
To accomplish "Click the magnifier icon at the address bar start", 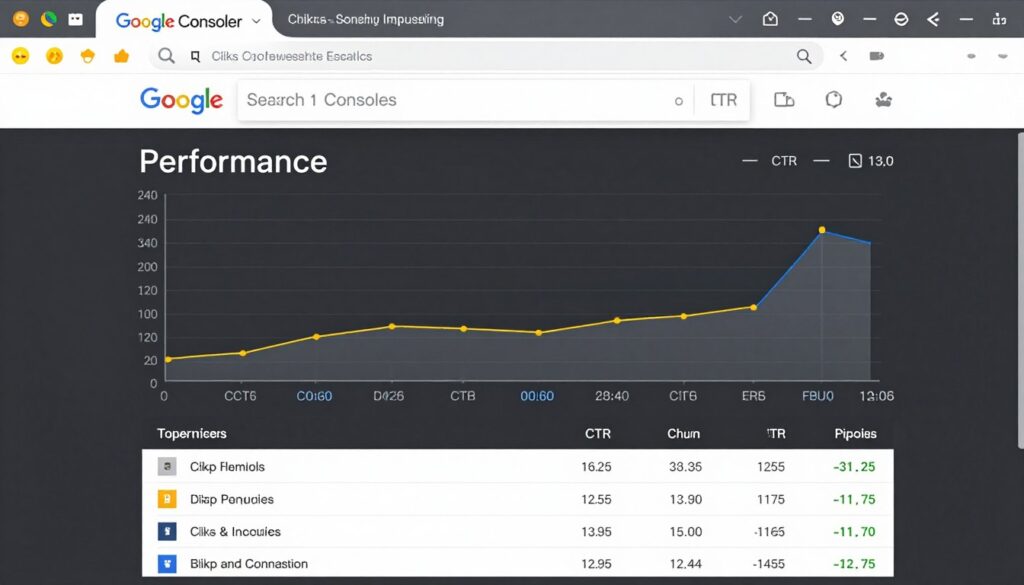I will pyautogui.click(x=167, y=57).
